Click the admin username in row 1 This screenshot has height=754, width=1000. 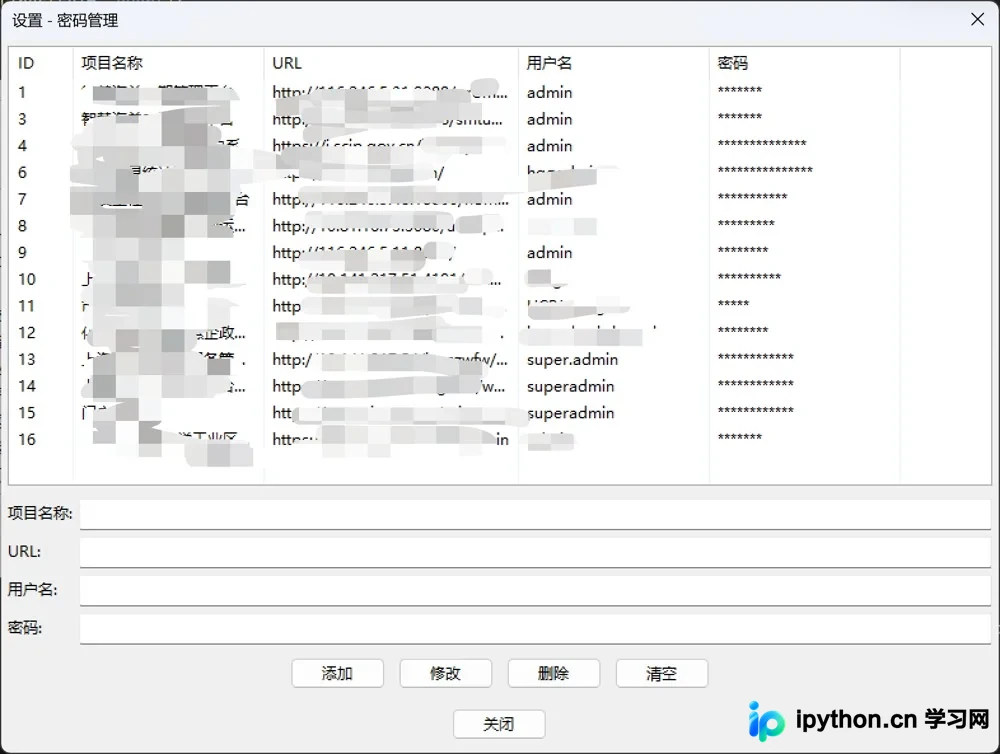pyautogui.click(x=549, y=93)
